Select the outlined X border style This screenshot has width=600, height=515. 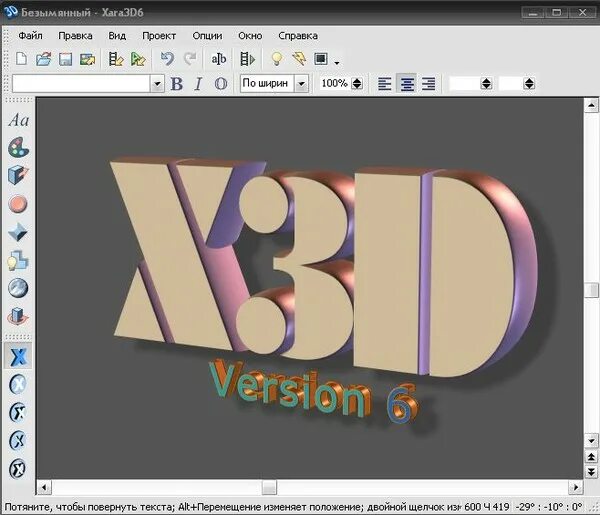point(18,440)
